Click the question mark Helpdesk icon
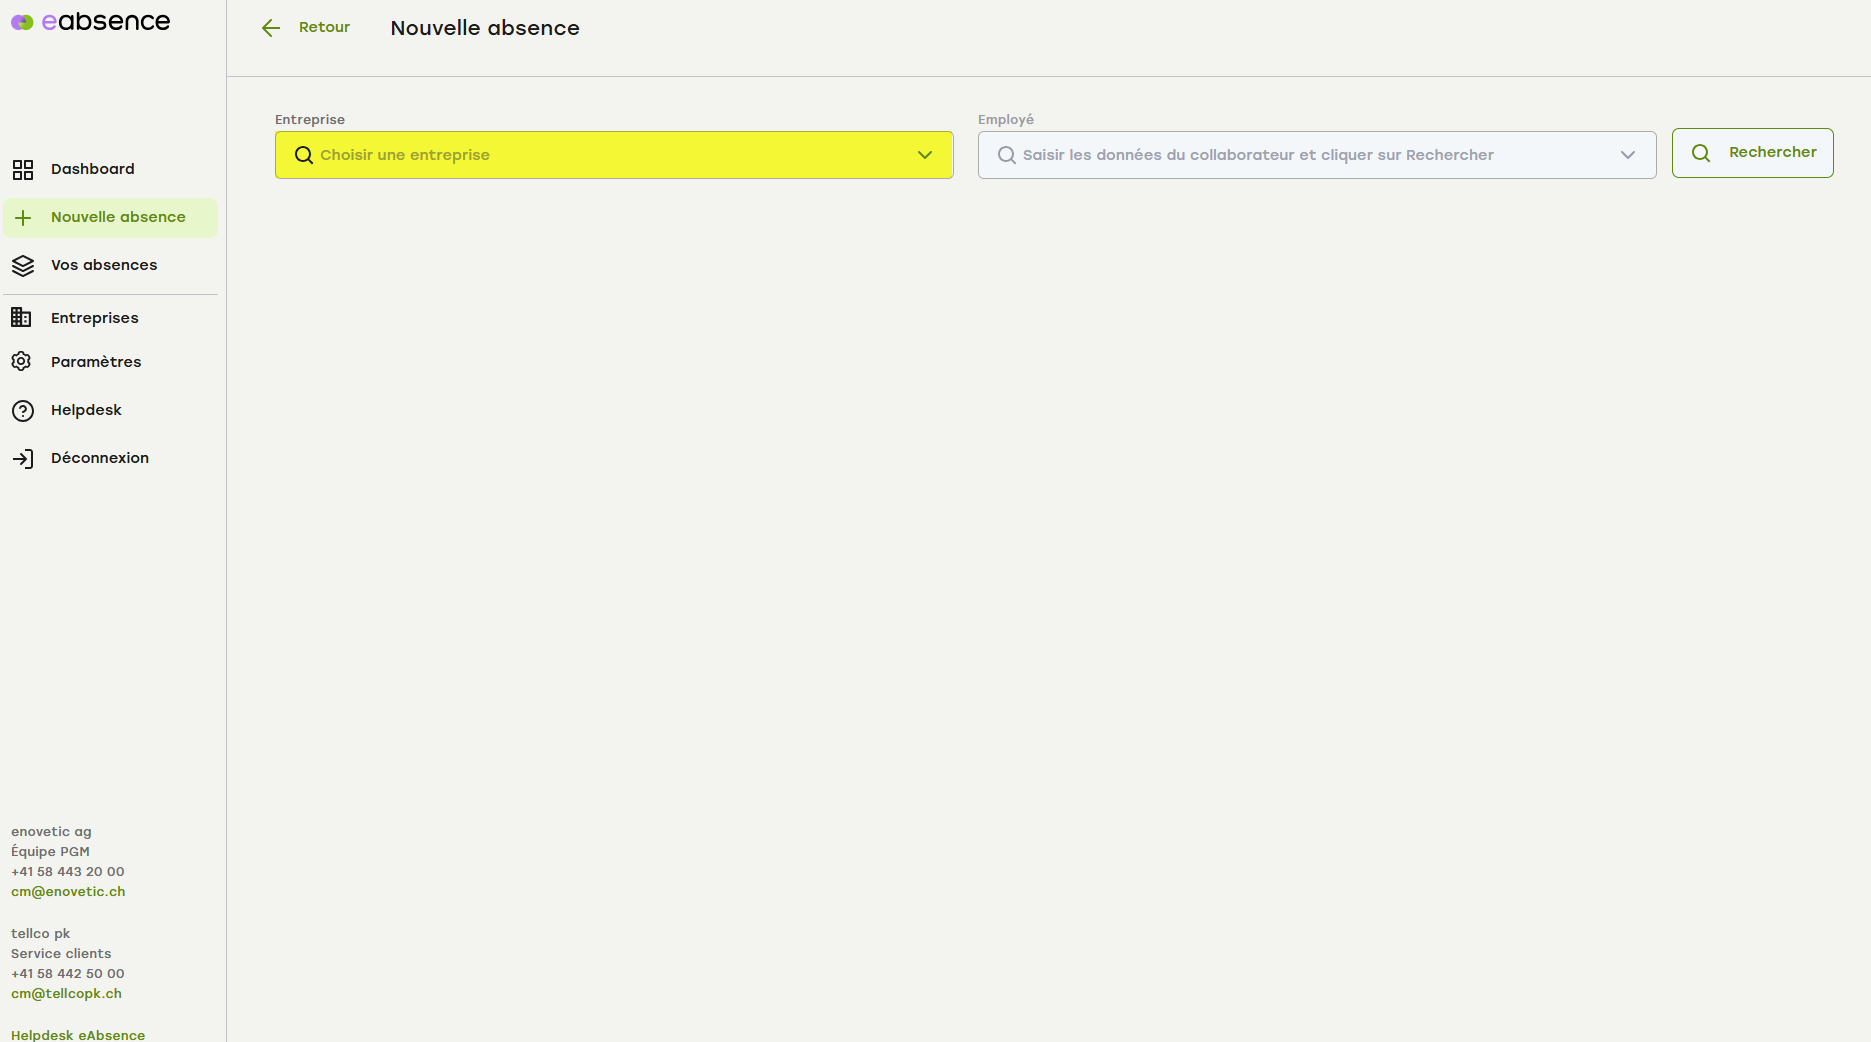 point(22,411)
